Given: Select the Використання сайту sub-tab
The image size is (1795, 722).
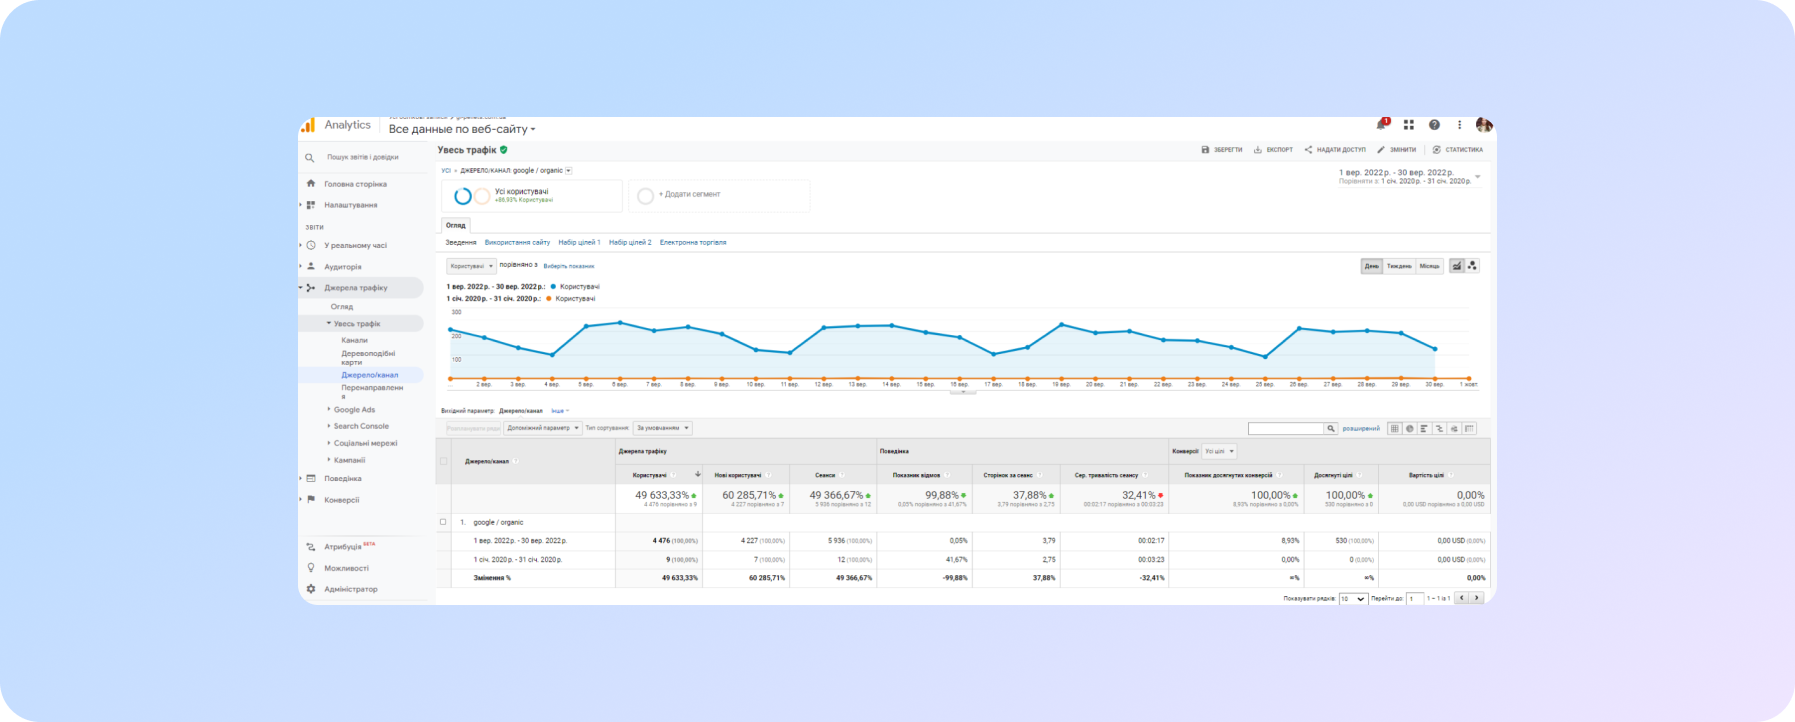Looking at the screenshot, I should [517, 242].
